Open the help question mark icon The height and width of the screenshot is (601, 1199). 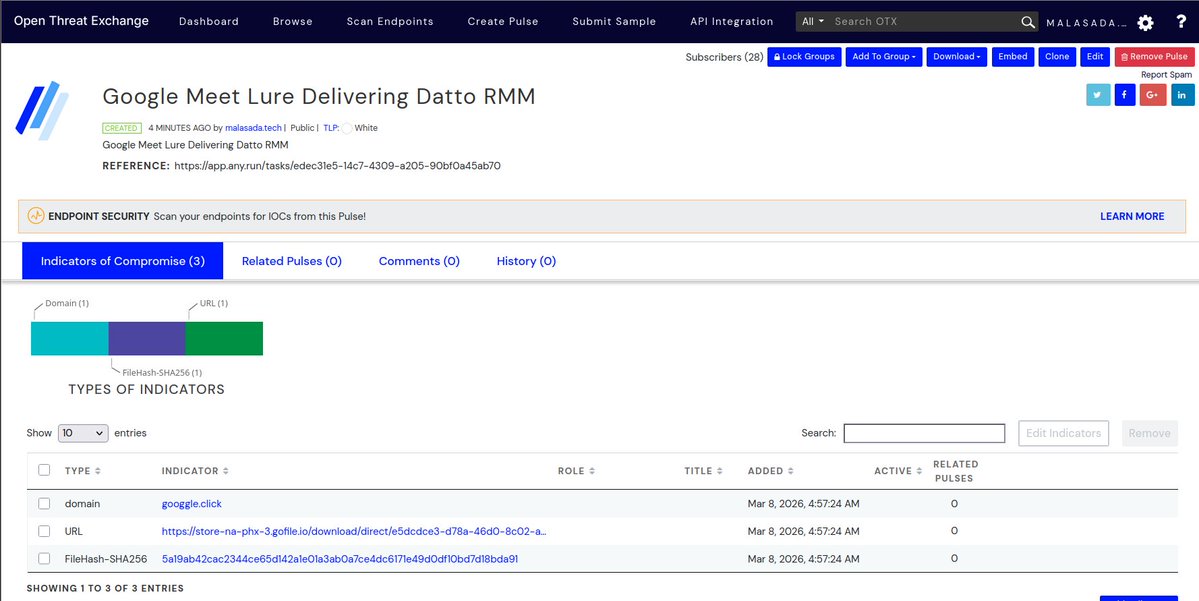click(1181, 22)
